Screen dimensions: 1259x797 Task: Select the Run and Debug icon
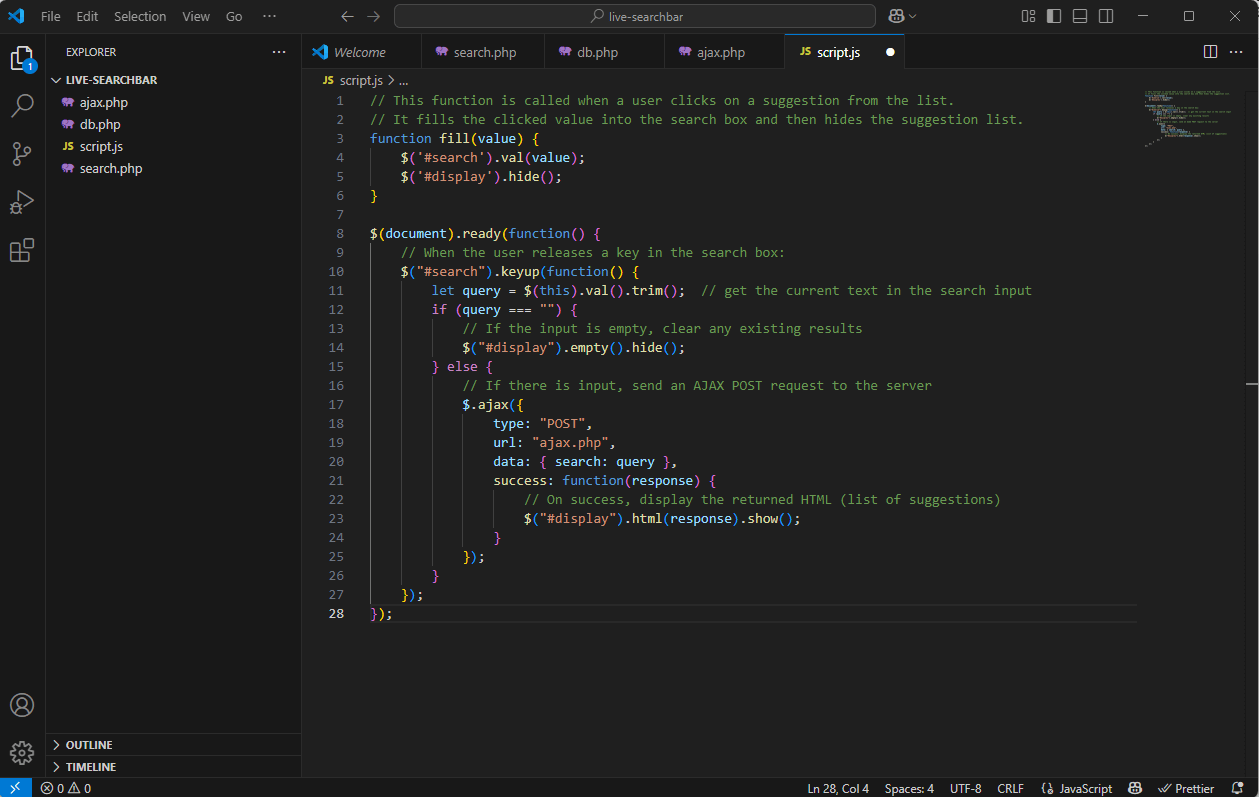click(x=22, y=203)
